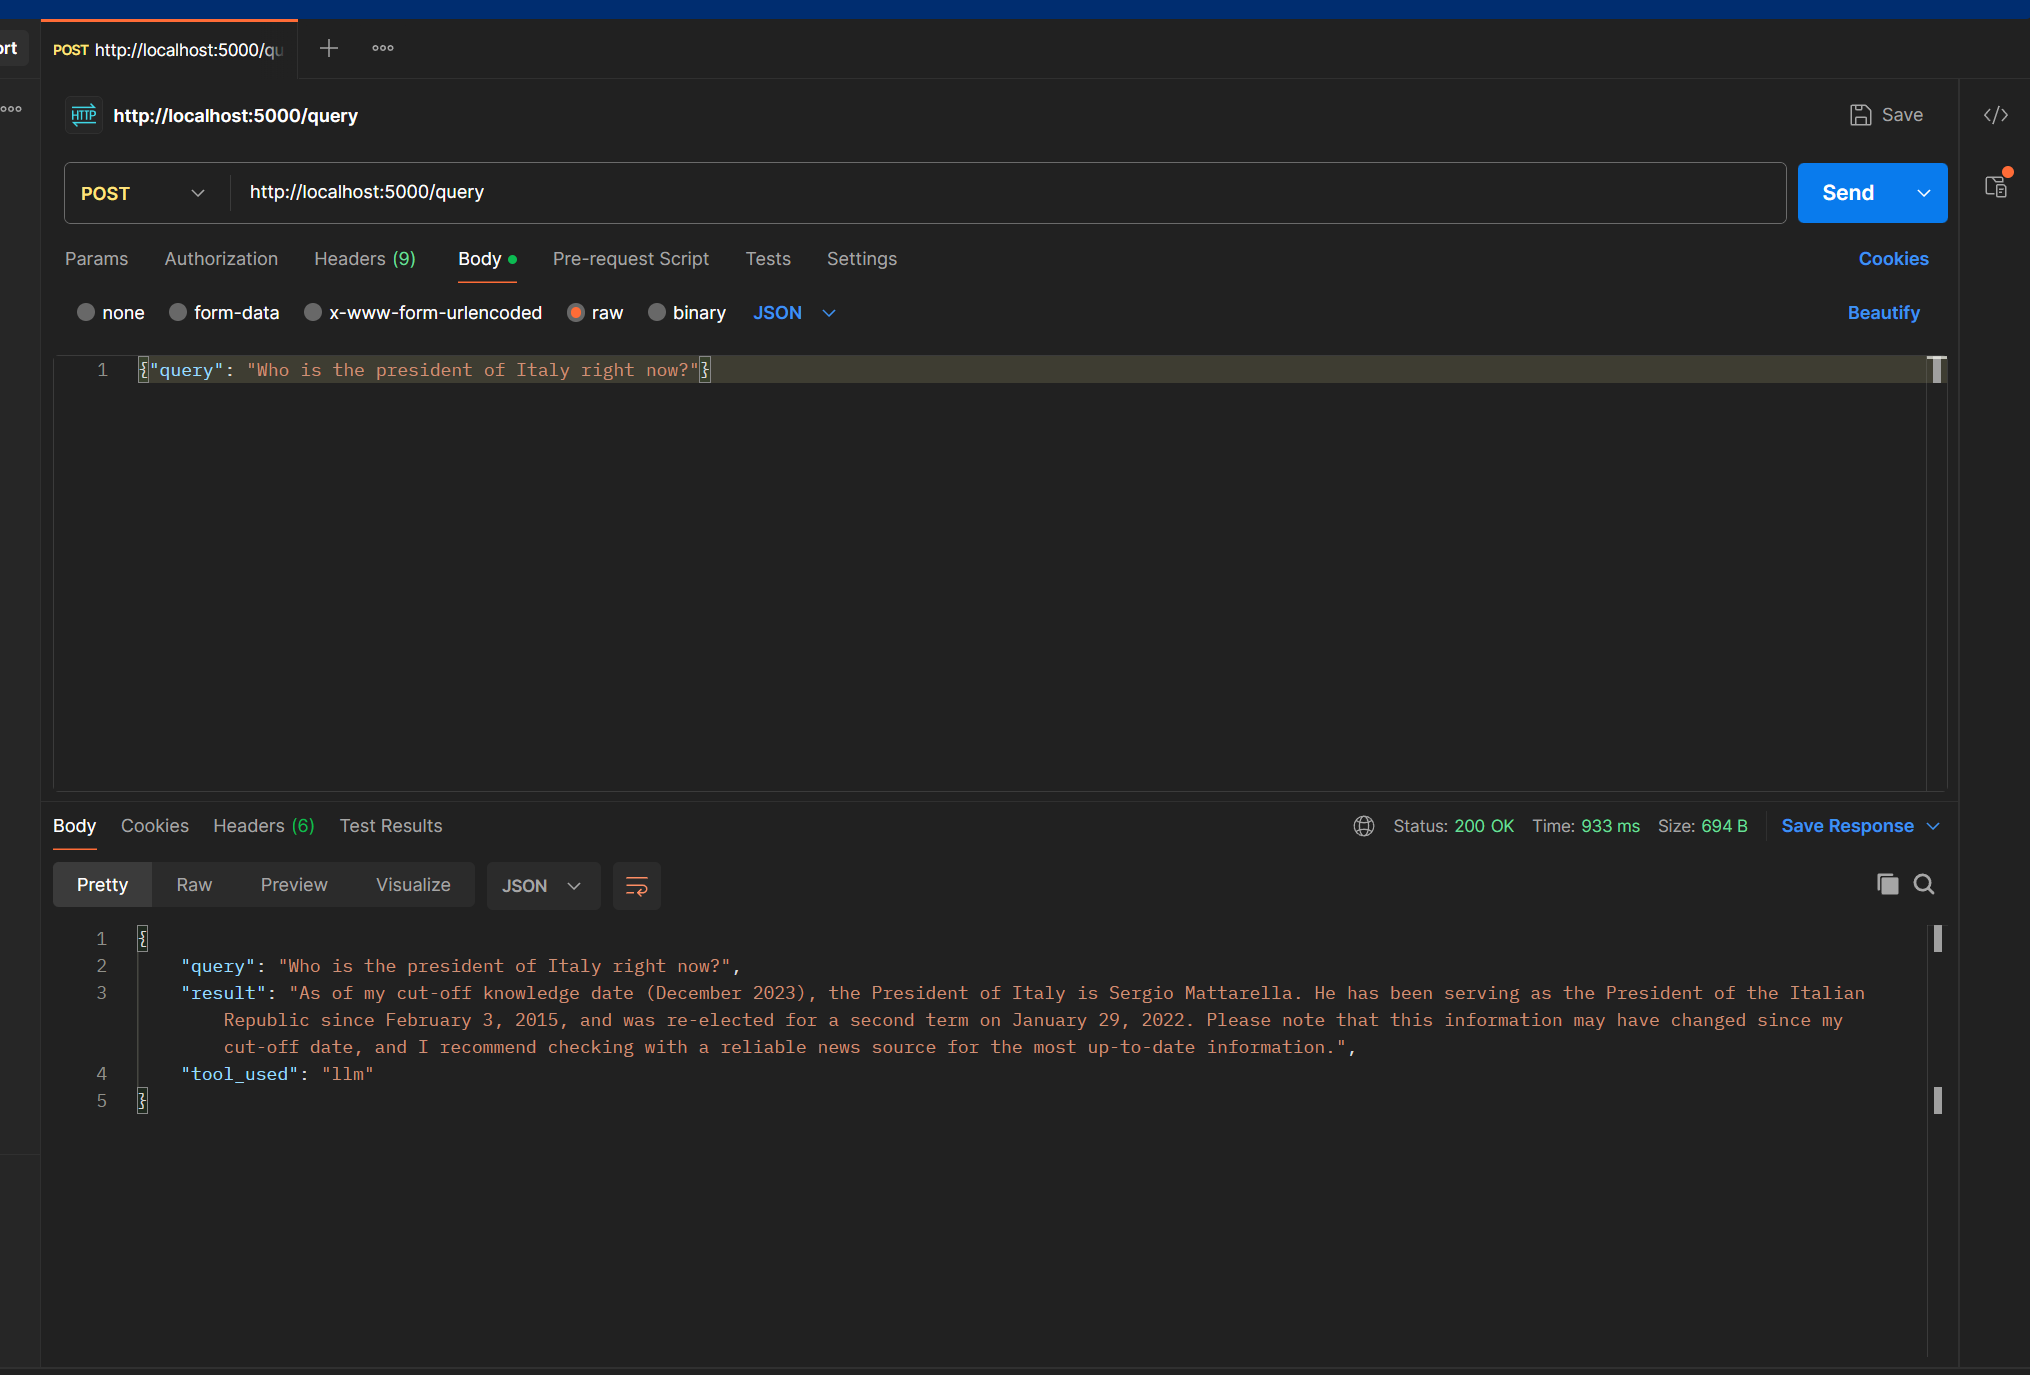Click the Beautify link
Screen dimensions: 2030x1375
1883,313
